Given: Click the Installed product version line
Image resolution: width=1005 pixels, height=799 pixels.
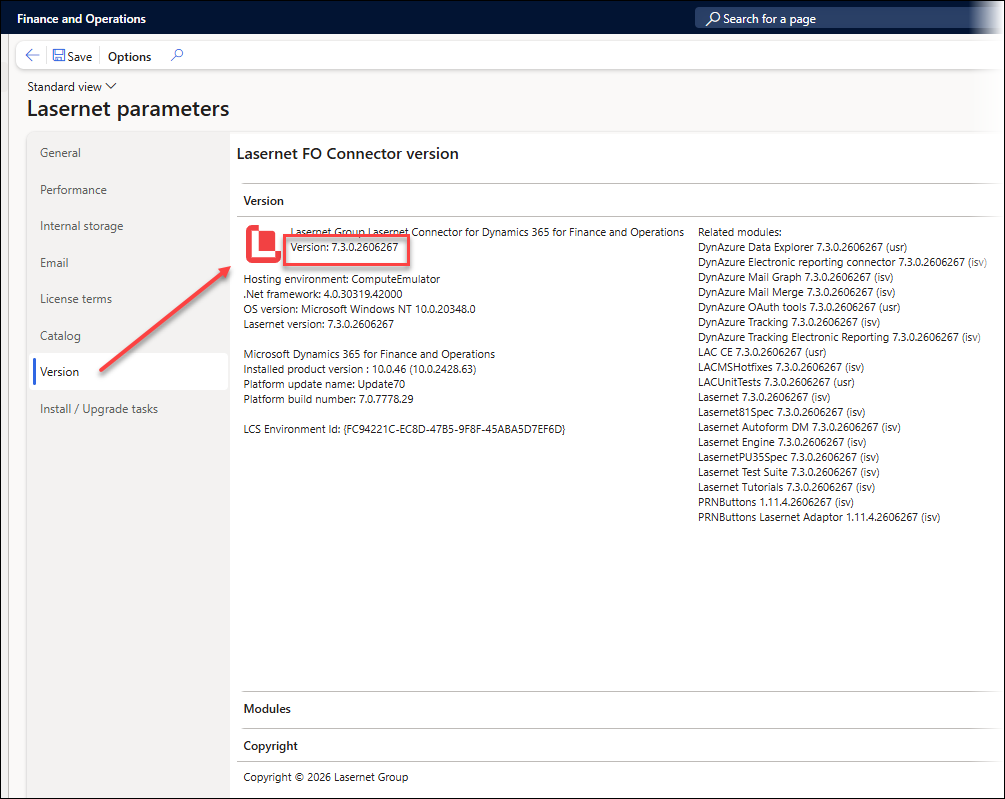Looking at the screenshot, I should coord(360,369).
